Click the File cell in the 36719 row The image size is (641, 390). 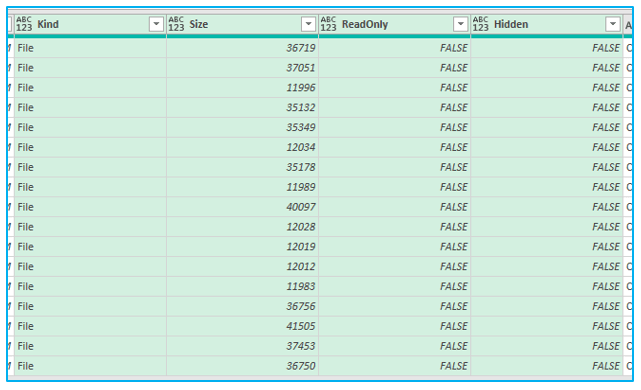pyautogui.click(x=90, y=48)
